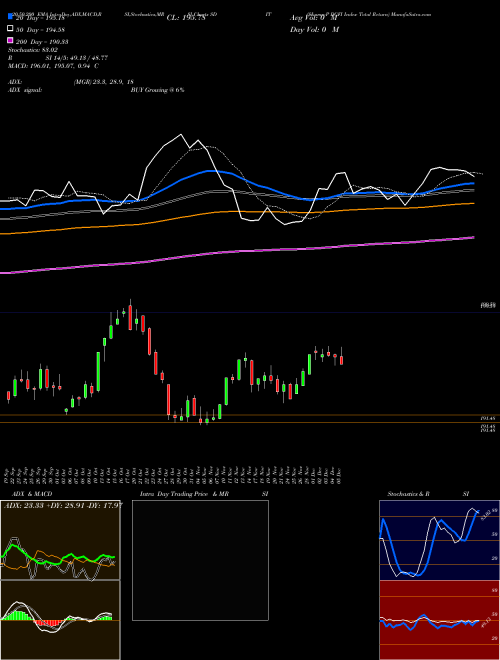Click the 'Avg Vol: 0 M' text
Image resolution: width=500 pixels, height=660 pixels.
314,18
